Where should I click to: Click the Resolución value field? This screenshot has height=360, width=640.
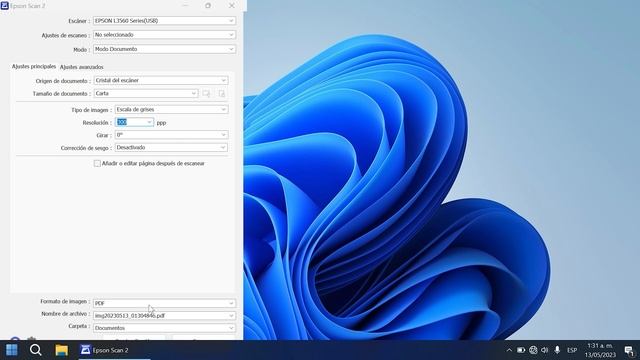point(130,122)
